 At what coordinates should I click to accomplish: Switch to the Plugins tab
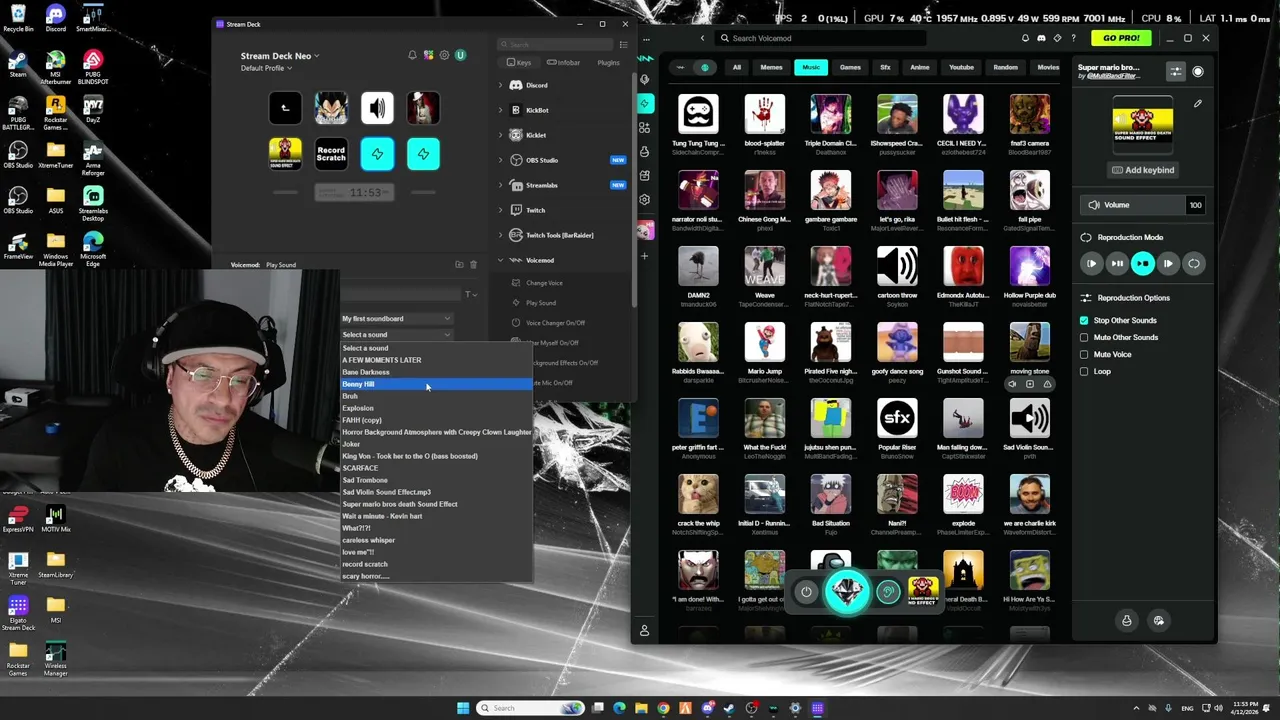pyautogui.click(x=608, y=63)
